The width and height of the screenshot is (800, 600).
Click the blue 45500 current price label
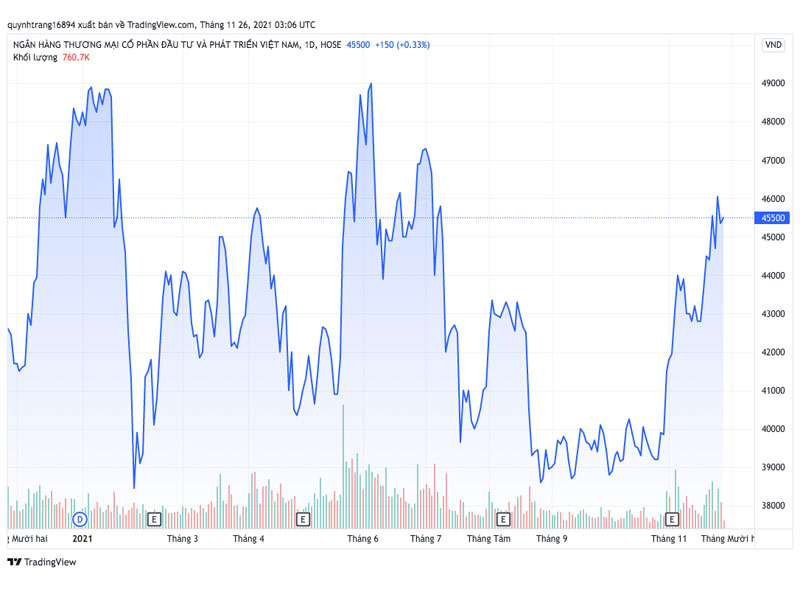tap(772, 218)
